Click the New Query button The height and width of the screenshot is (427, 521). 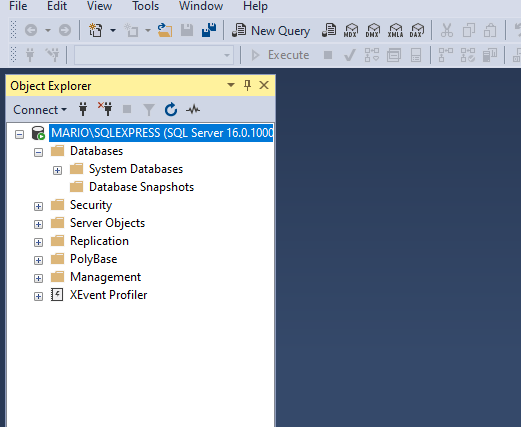click(271, 31)
